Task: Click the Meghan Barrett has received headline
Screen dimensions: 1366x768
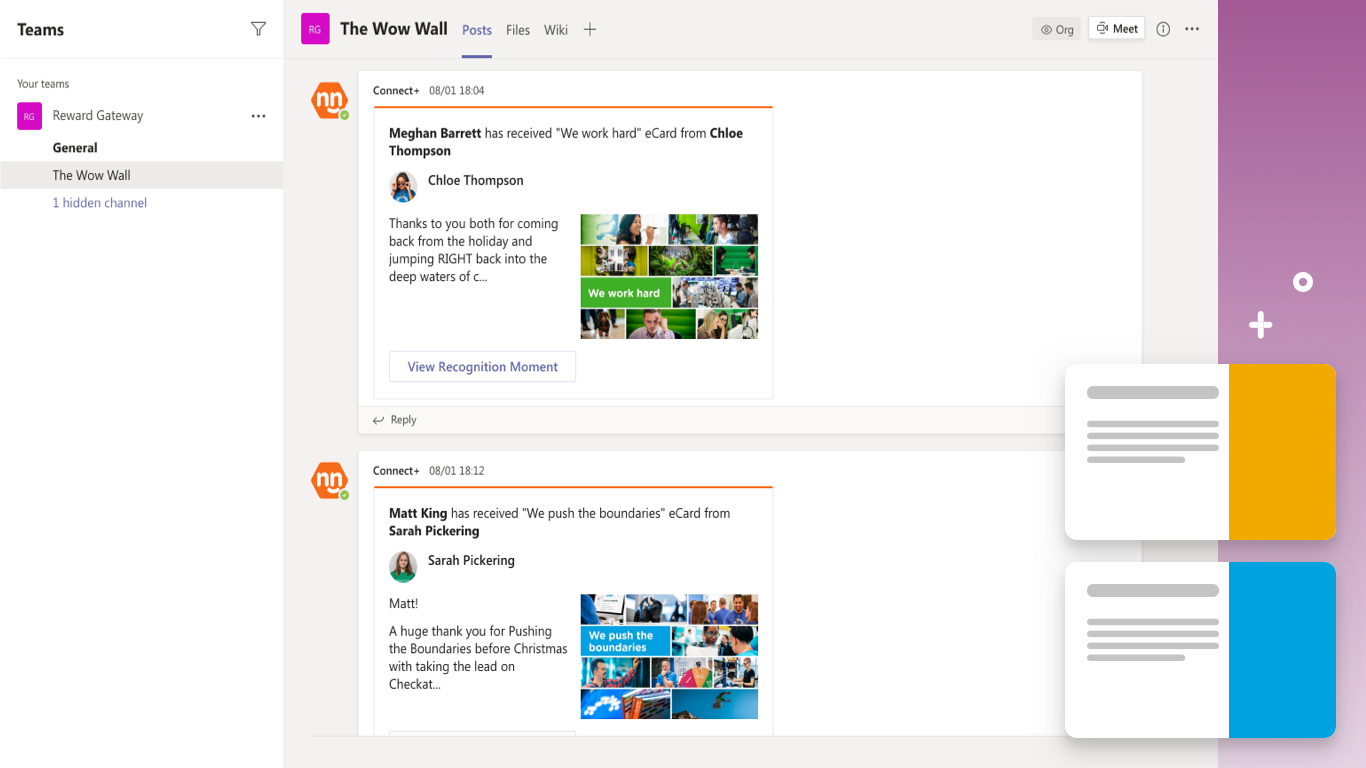Action: click(x=566, y=142)
